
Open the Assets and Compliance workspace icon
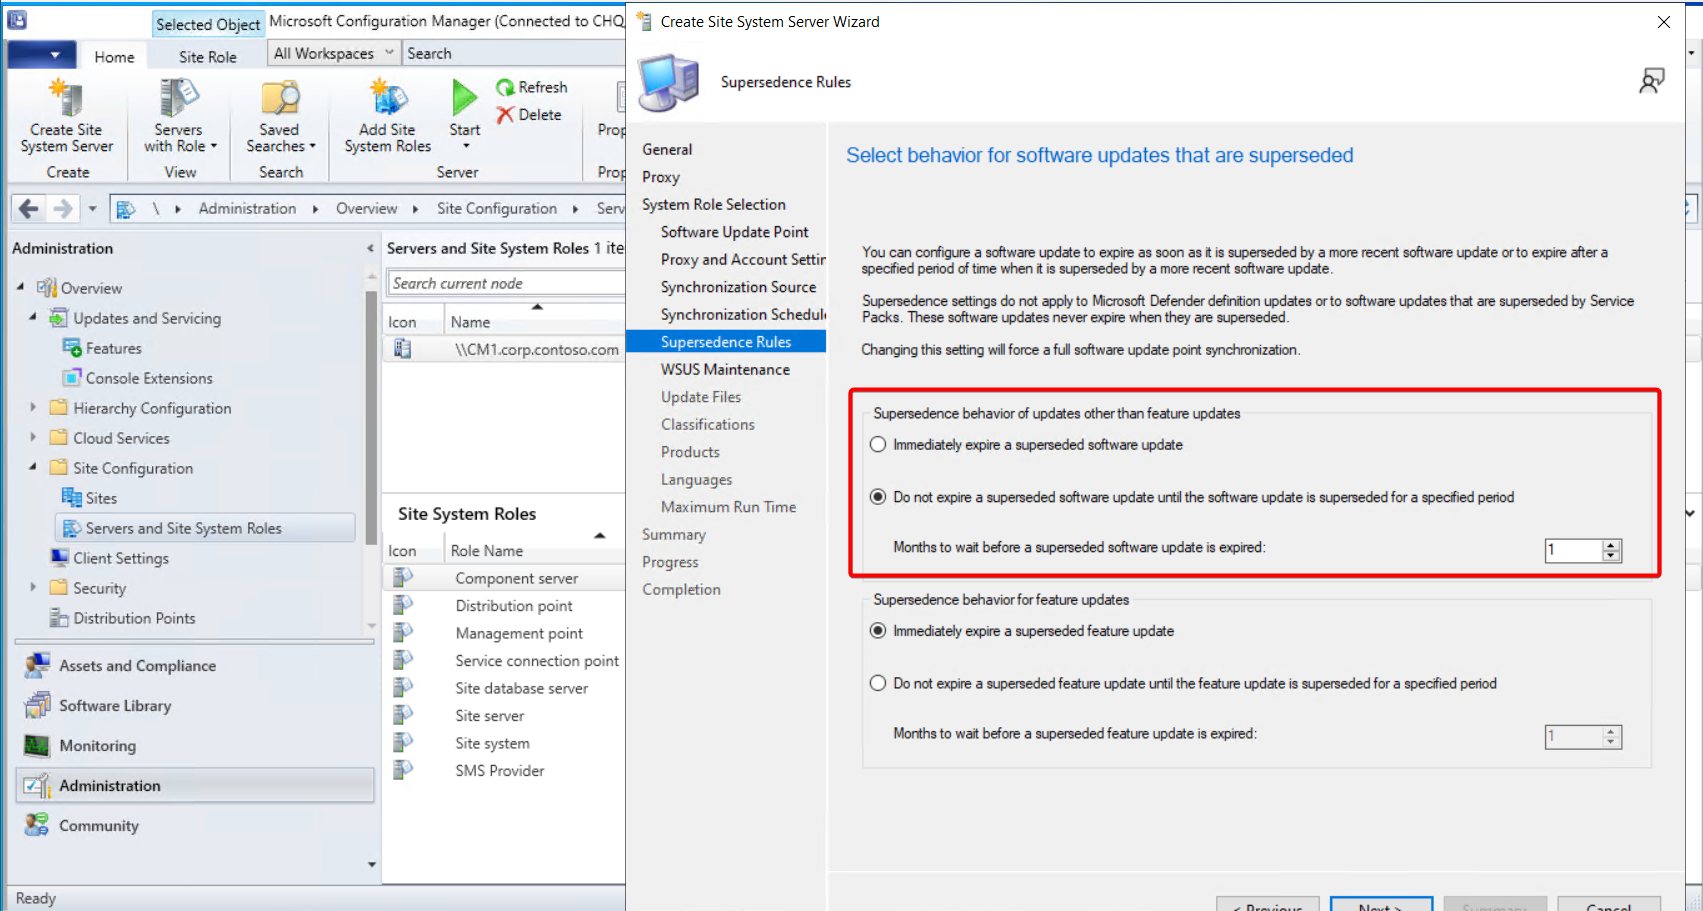tap(37, 665)
